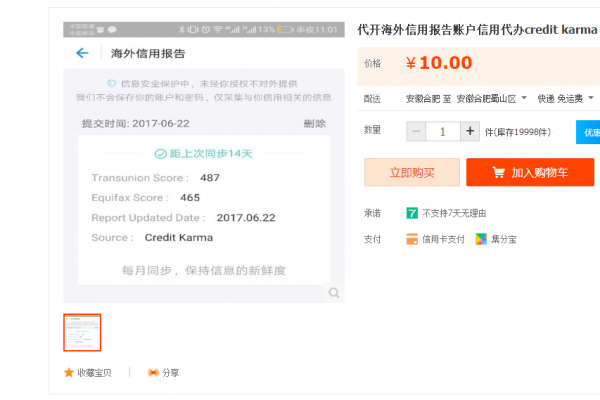Click the shield icon beside 信息安全保护中

pos(111,83)
